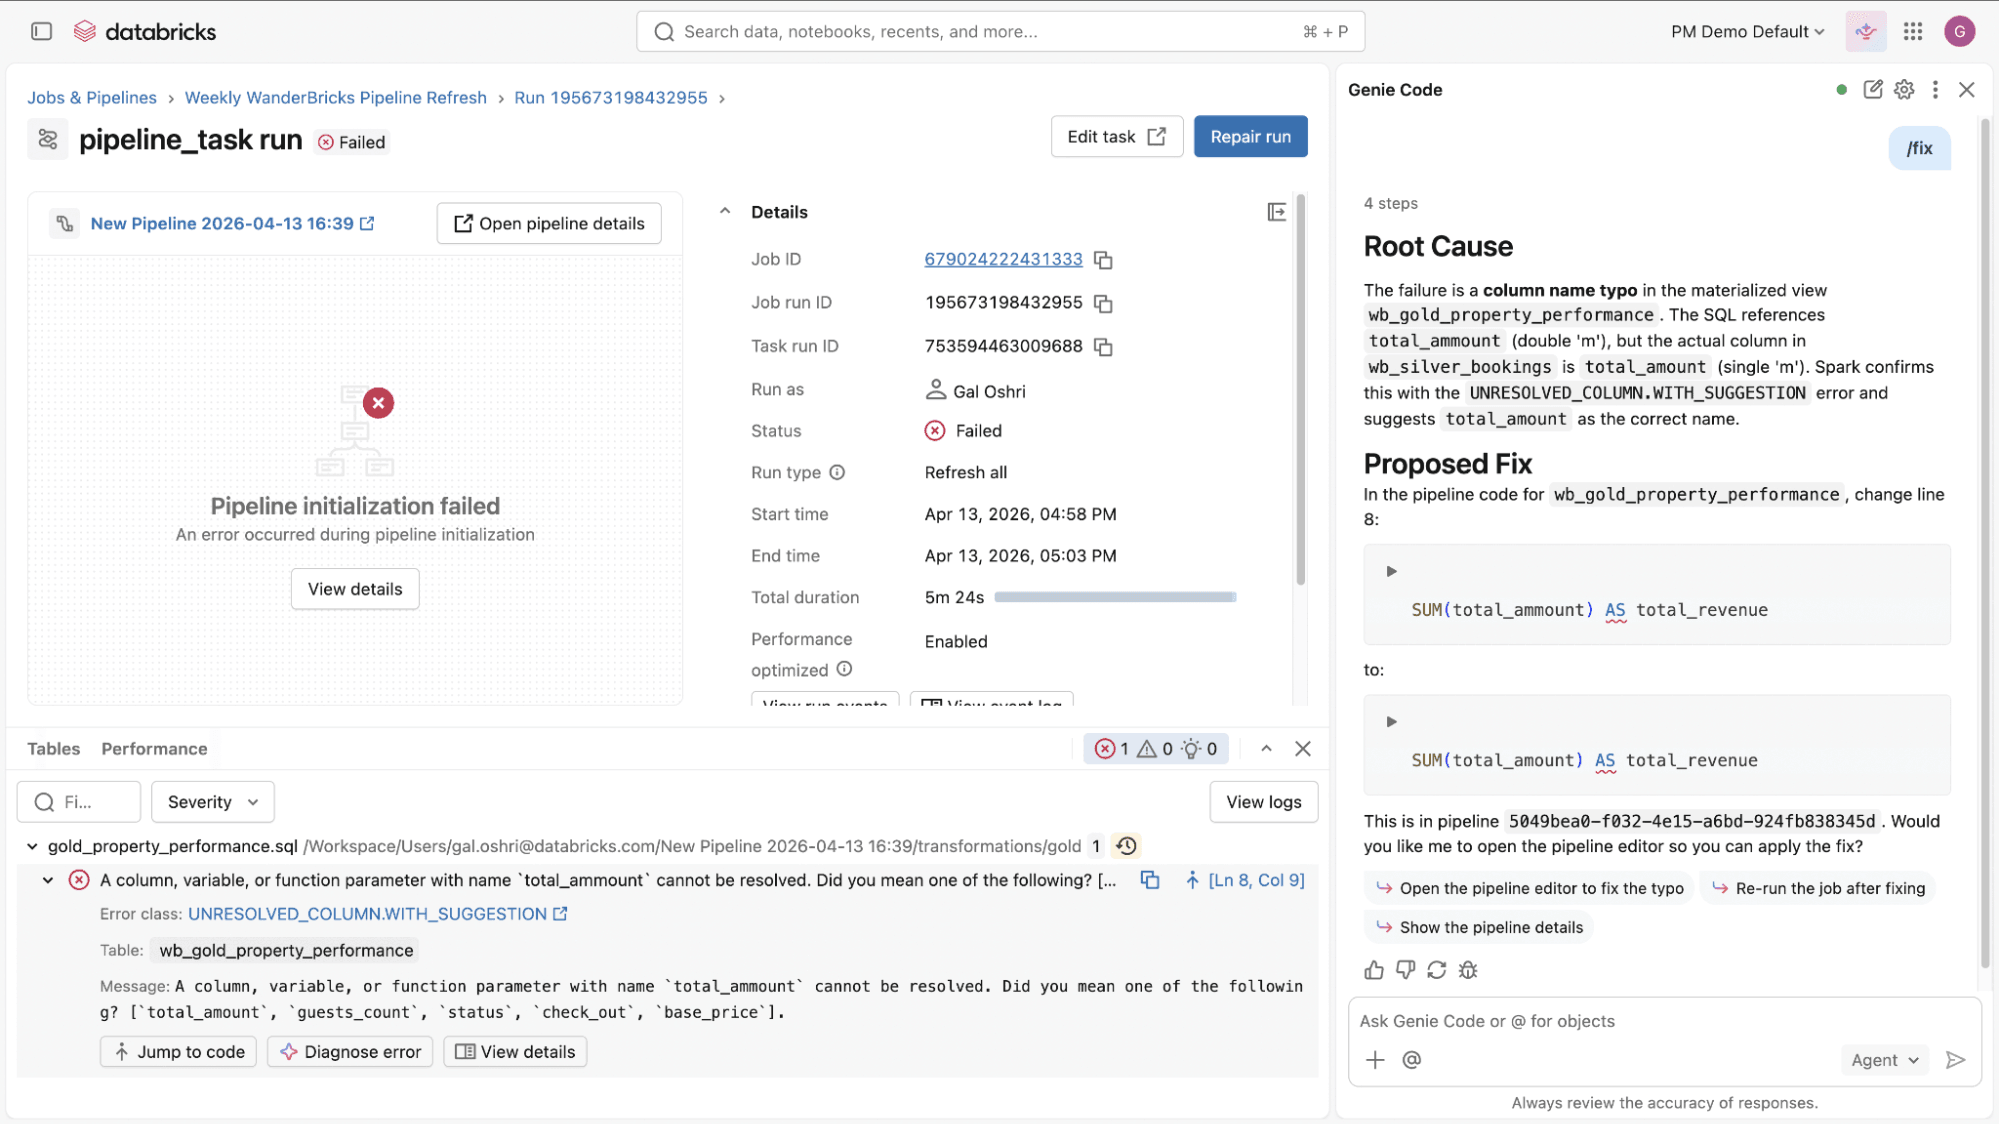Mention an object using the @ icon

coord(1411,1059)
